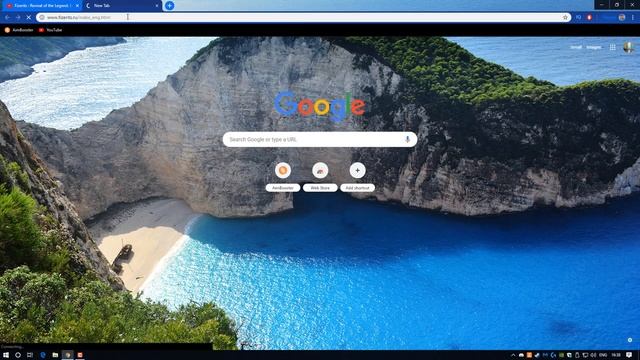Close the Fizerits tab
Viewport: 640px width, 360px height.
tap(78, 6)
